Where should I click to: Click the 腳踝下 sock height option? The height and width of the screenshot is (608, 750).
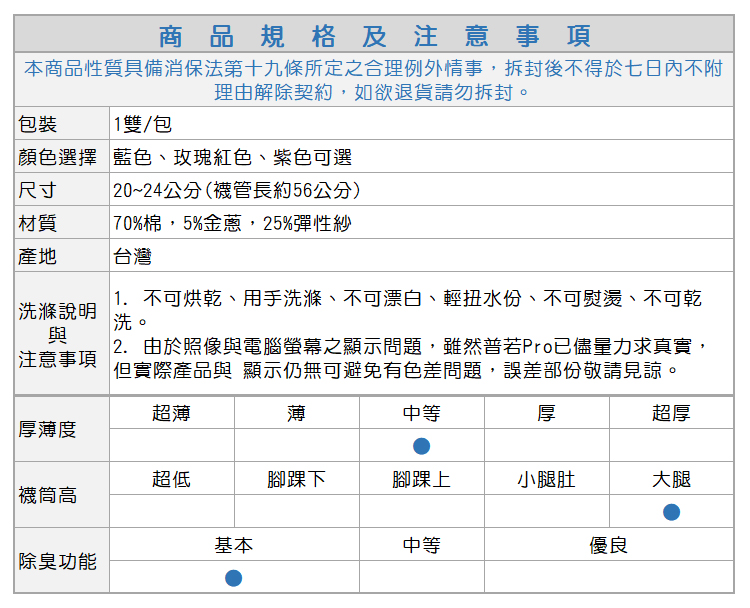tap(297, 480)
